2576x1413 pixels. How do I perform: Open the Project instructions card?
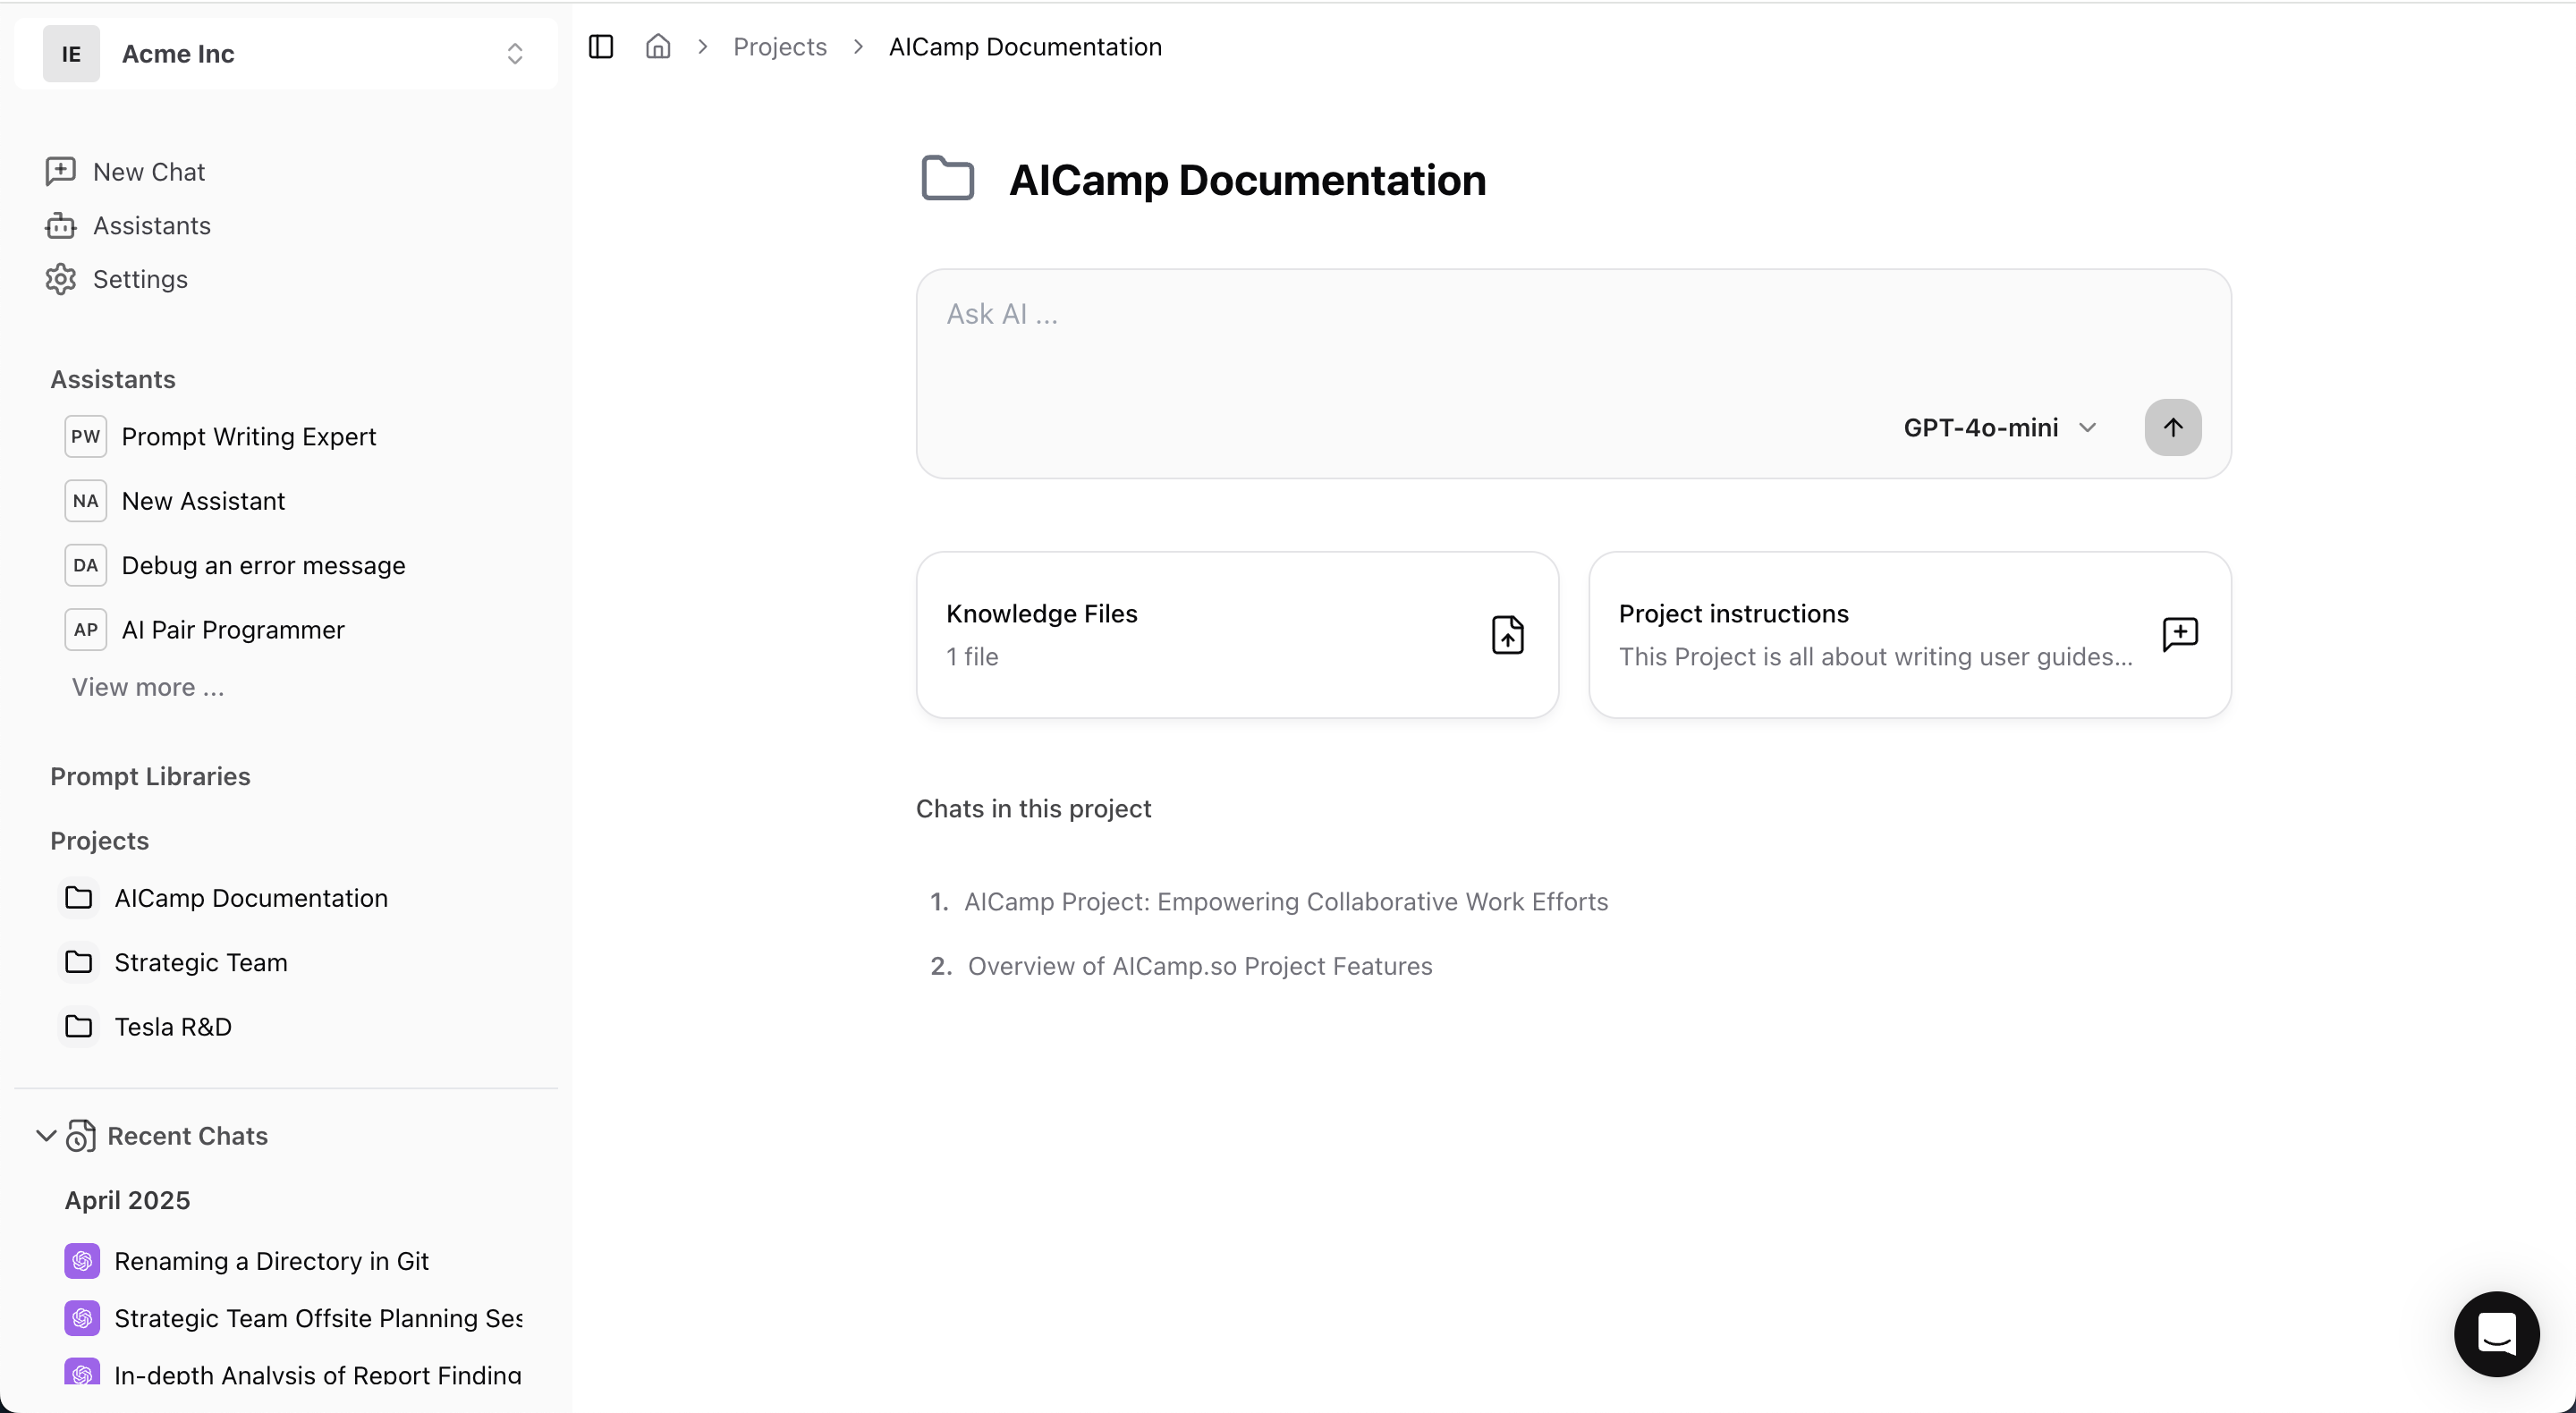coord(1909,634)
